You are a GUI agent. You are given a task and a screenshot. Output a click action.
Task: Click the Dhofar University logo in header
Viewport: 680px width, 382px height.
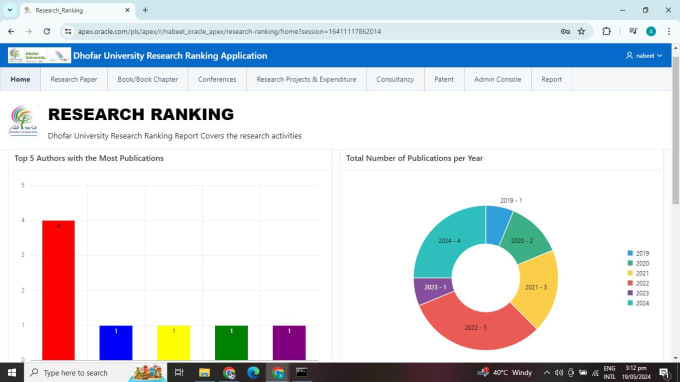pyautogui.click(x=39, y=56)
